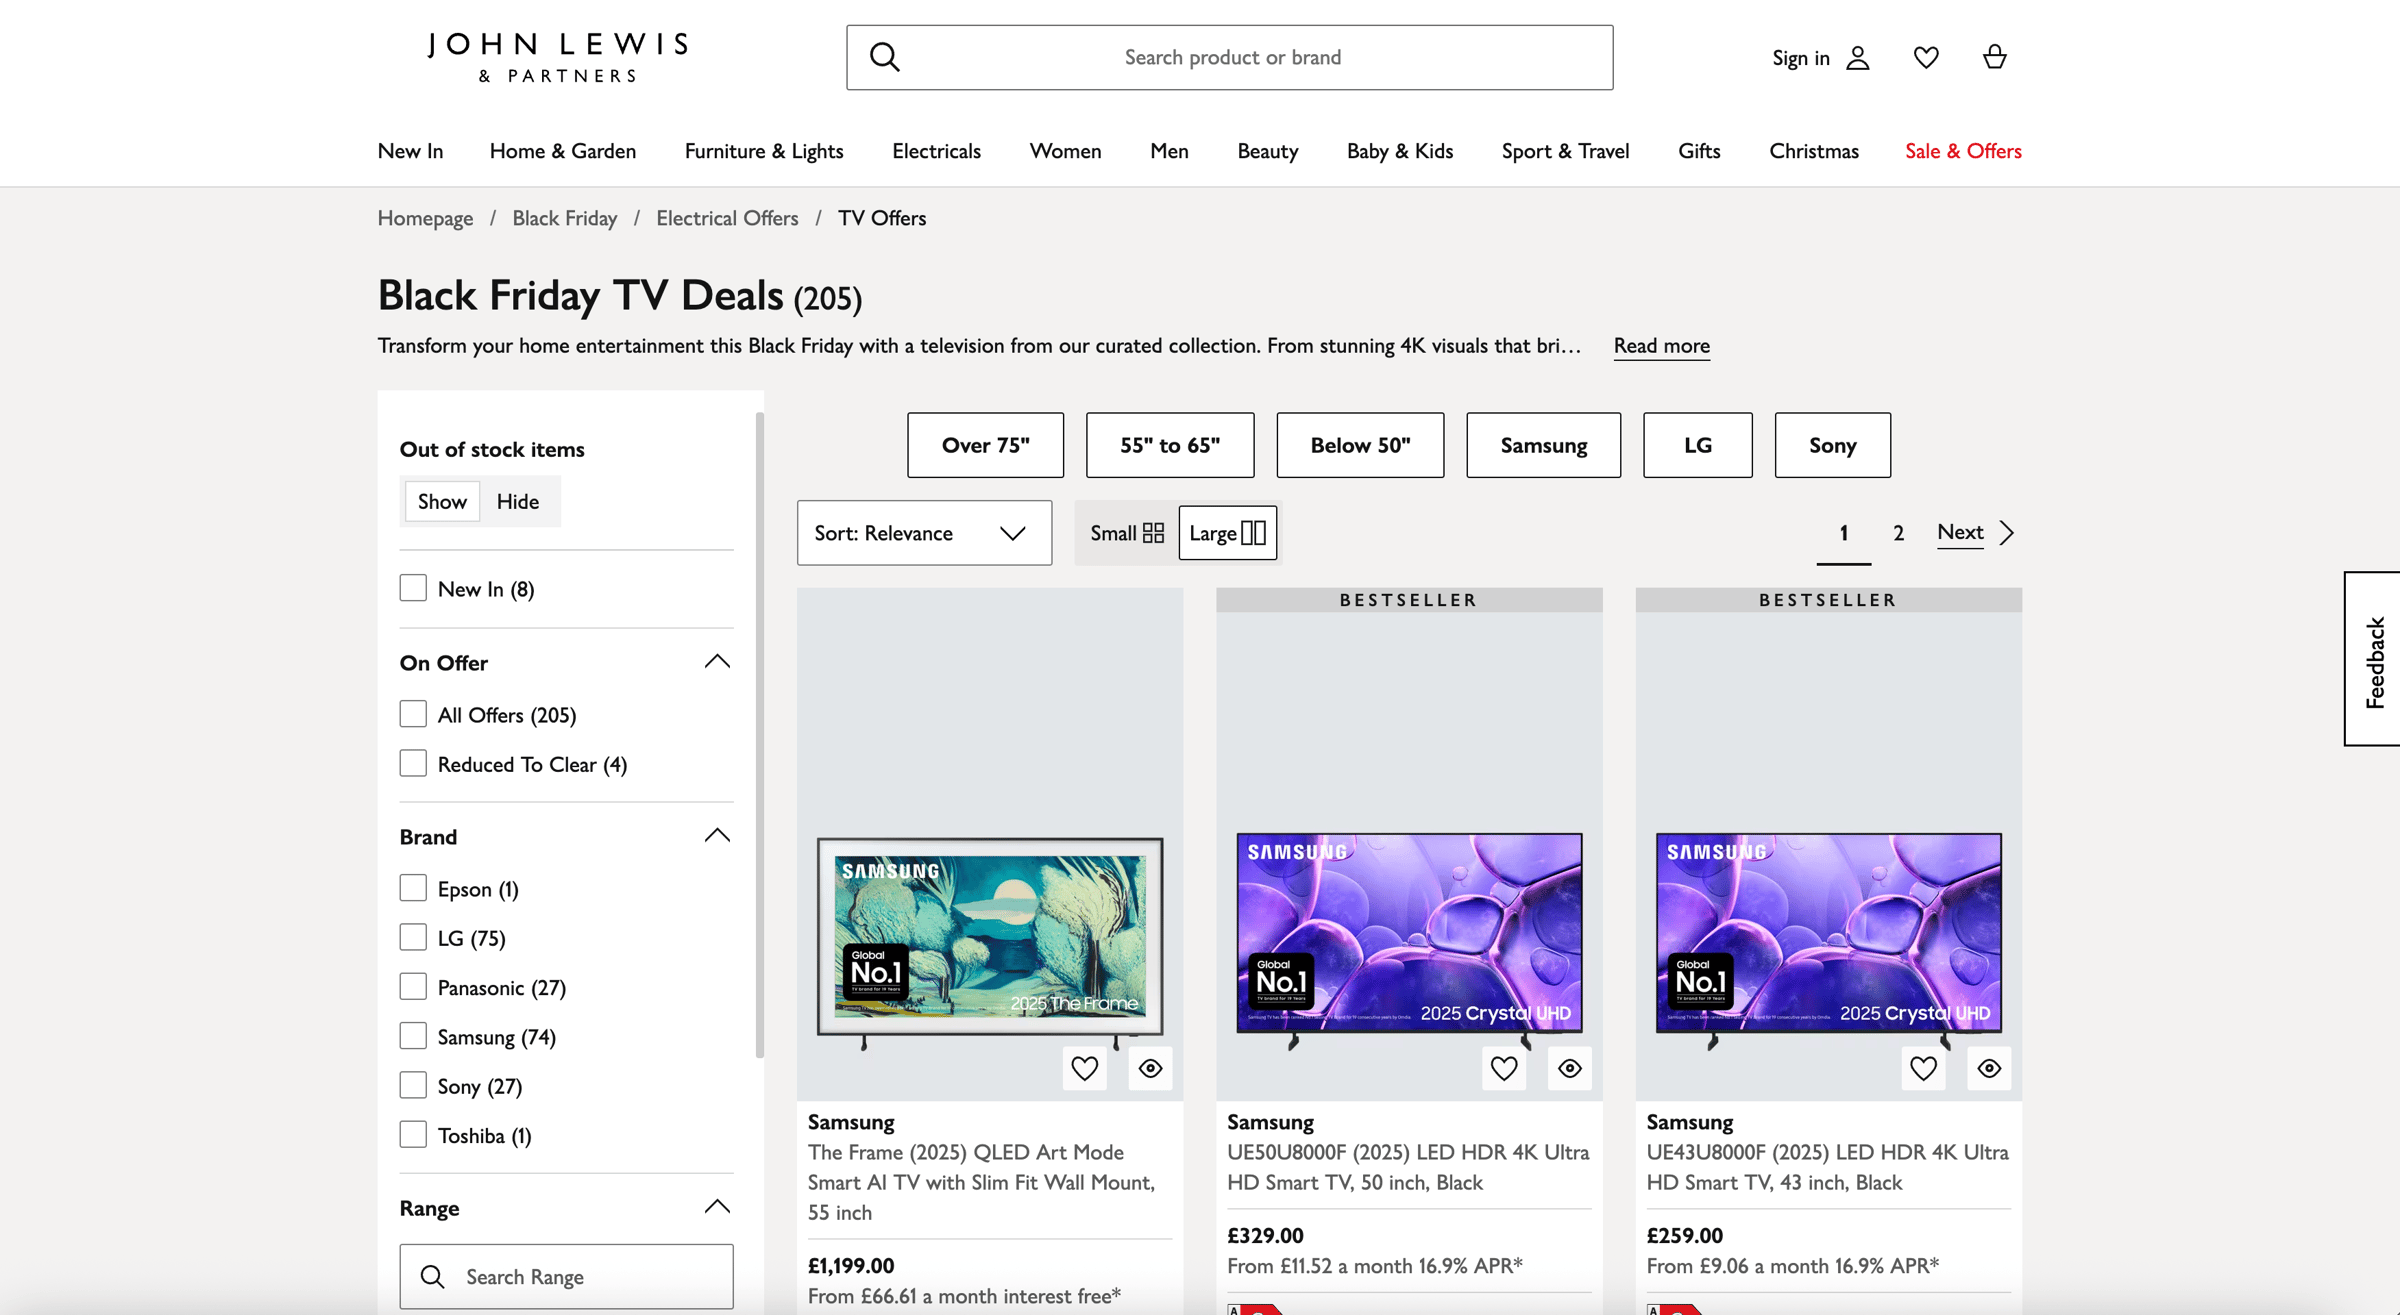Open the Sort Relevance dropdown
This screenshot has width=2400, height=1315.
tap(923, 533)
